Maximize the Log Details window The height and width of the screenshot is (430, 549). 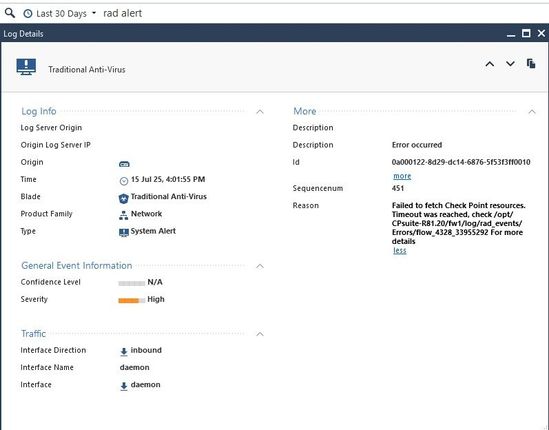click(526, 33)
